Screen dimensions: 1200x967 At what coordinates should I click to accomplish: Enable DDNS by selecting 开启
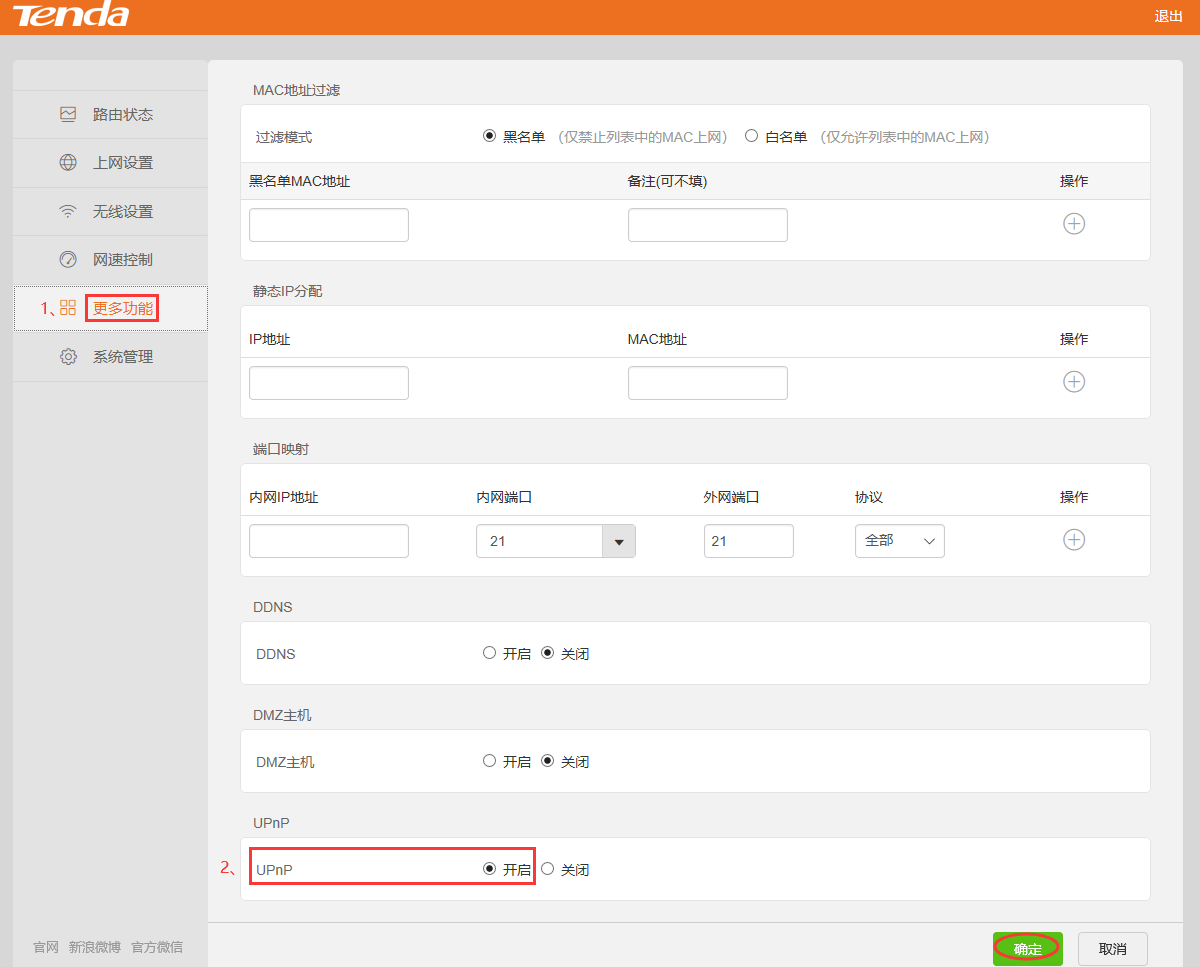click(490, 653)
